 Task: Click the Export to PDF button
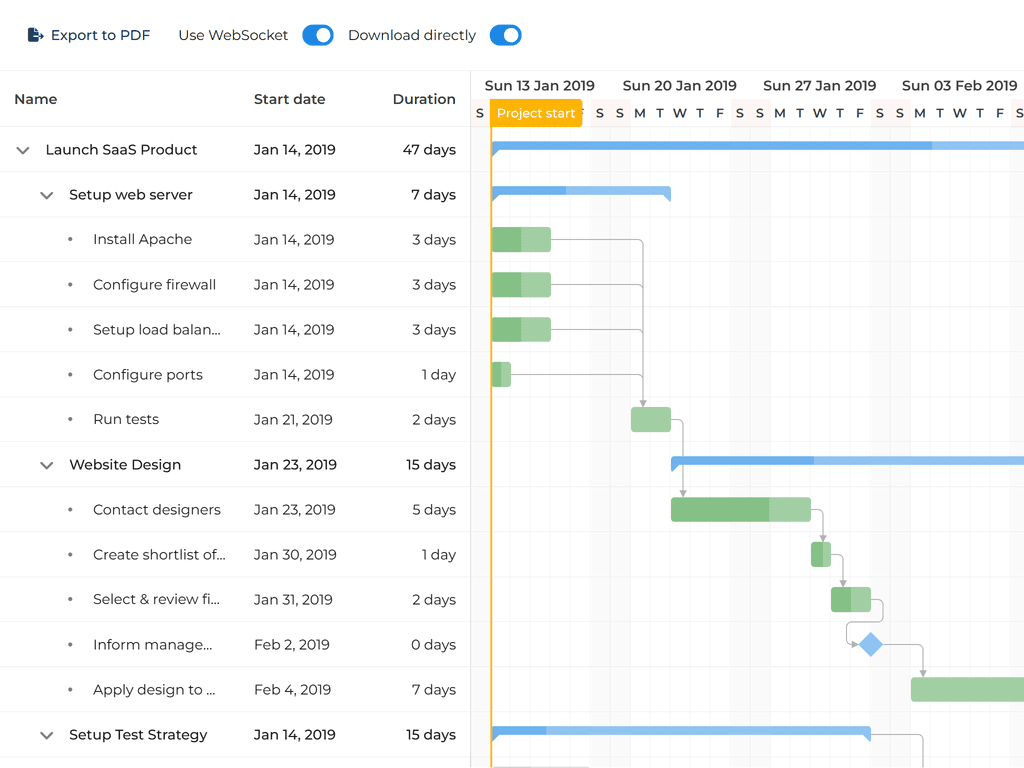tap(89, 35)
